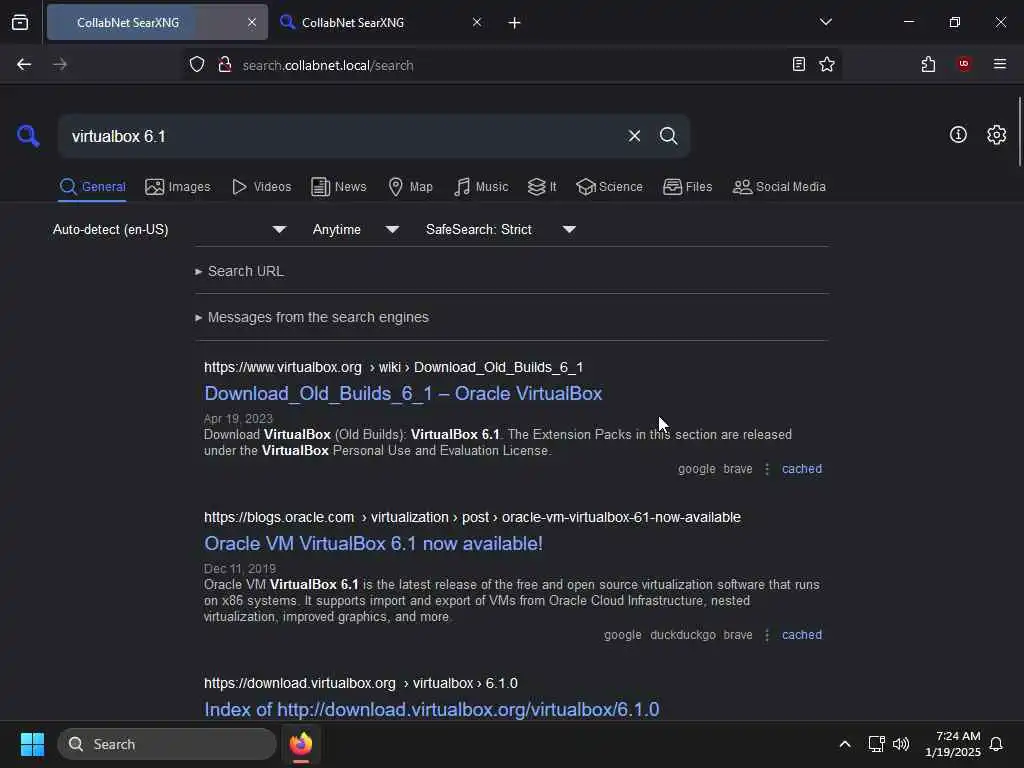Switch to Images category
This screenshot has width=1024, height=768.
(178, 187)
